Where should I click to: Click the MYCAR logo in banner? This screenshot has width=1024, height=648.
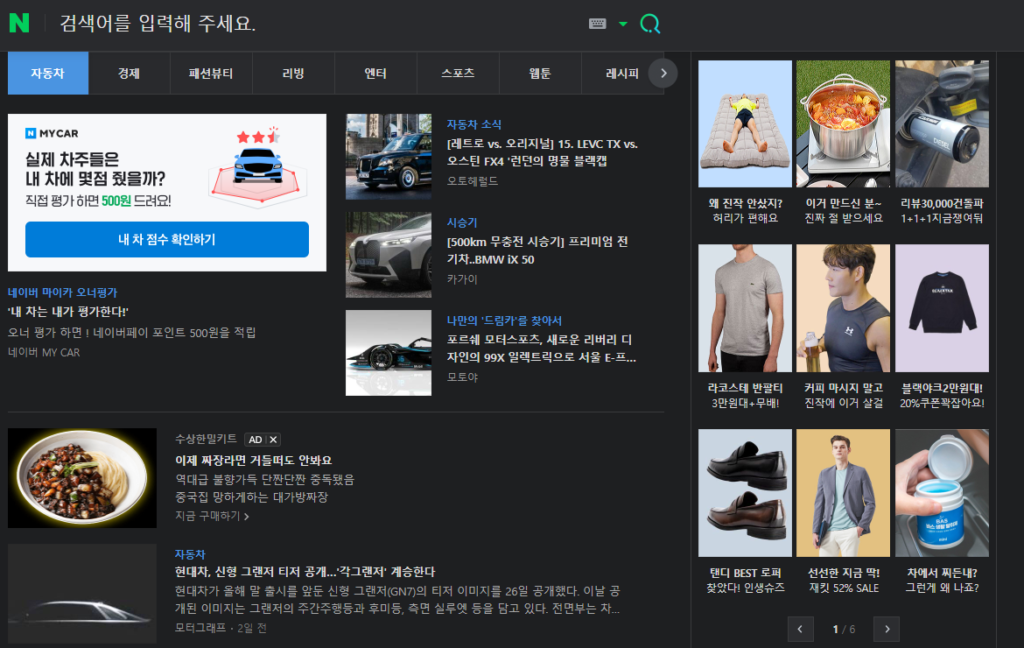[x=53, y=132]
